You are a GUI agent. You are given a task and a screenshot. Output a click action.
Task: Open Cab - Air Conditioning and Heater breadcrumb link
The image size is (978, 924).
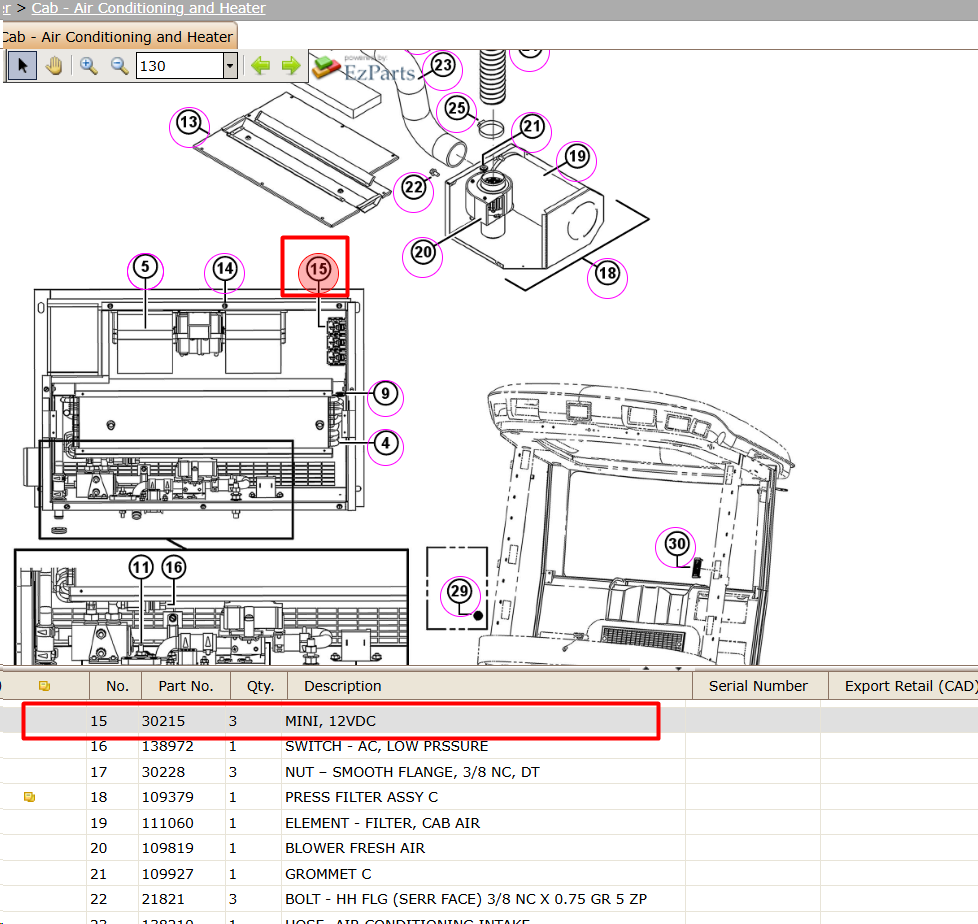click(x=148, y=8)
